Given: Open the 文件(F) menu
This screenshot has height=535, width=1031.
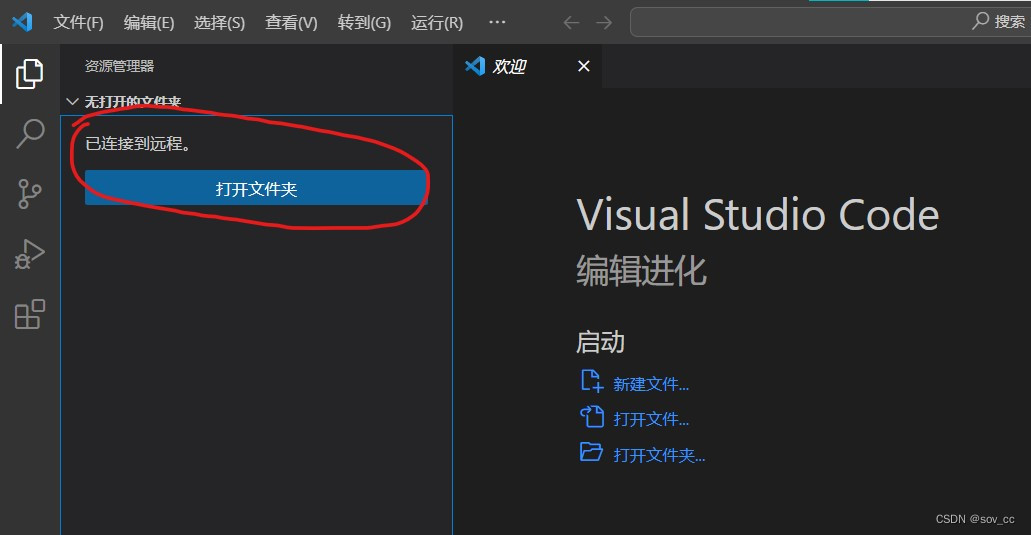Looking at the screenshot, I should 78,23.
